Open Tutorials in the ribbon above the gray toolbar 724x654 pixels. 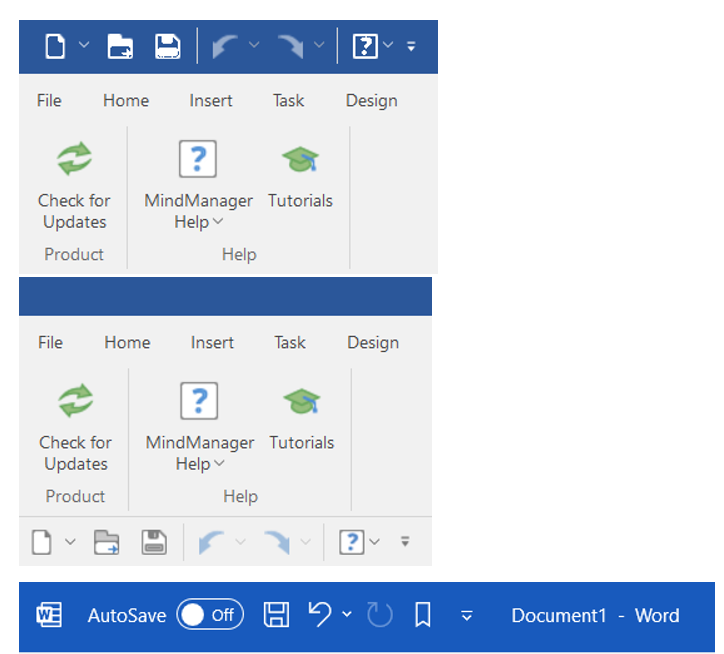[301, 419]
